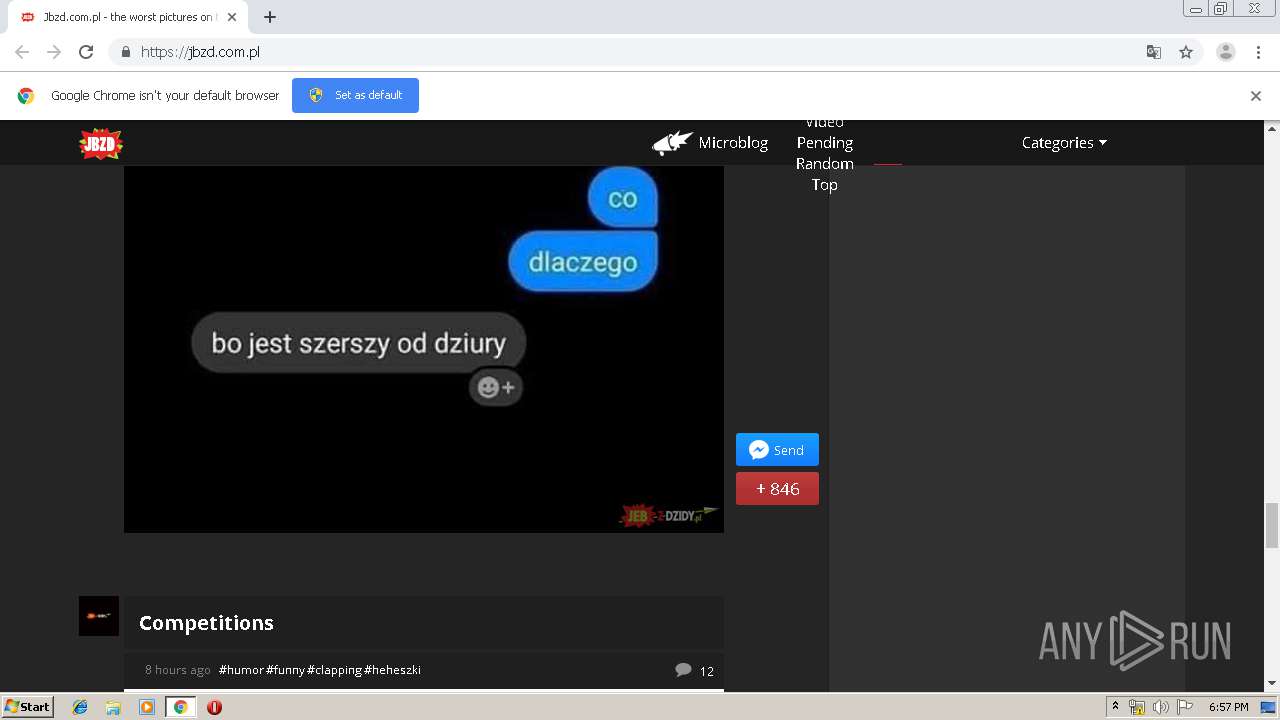The width and height of the screenshot is (1280, 720).
Task: Click the scrollbar up arrow
Action: 1272,129
